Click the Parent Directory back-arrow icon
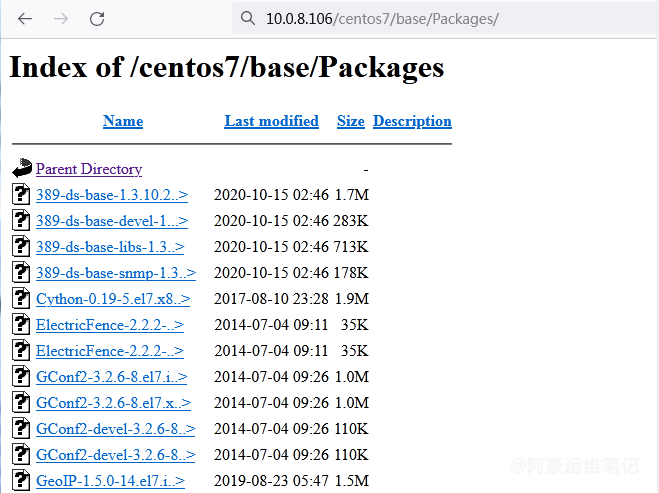The image size is (659, 493). tap(22, 168)
